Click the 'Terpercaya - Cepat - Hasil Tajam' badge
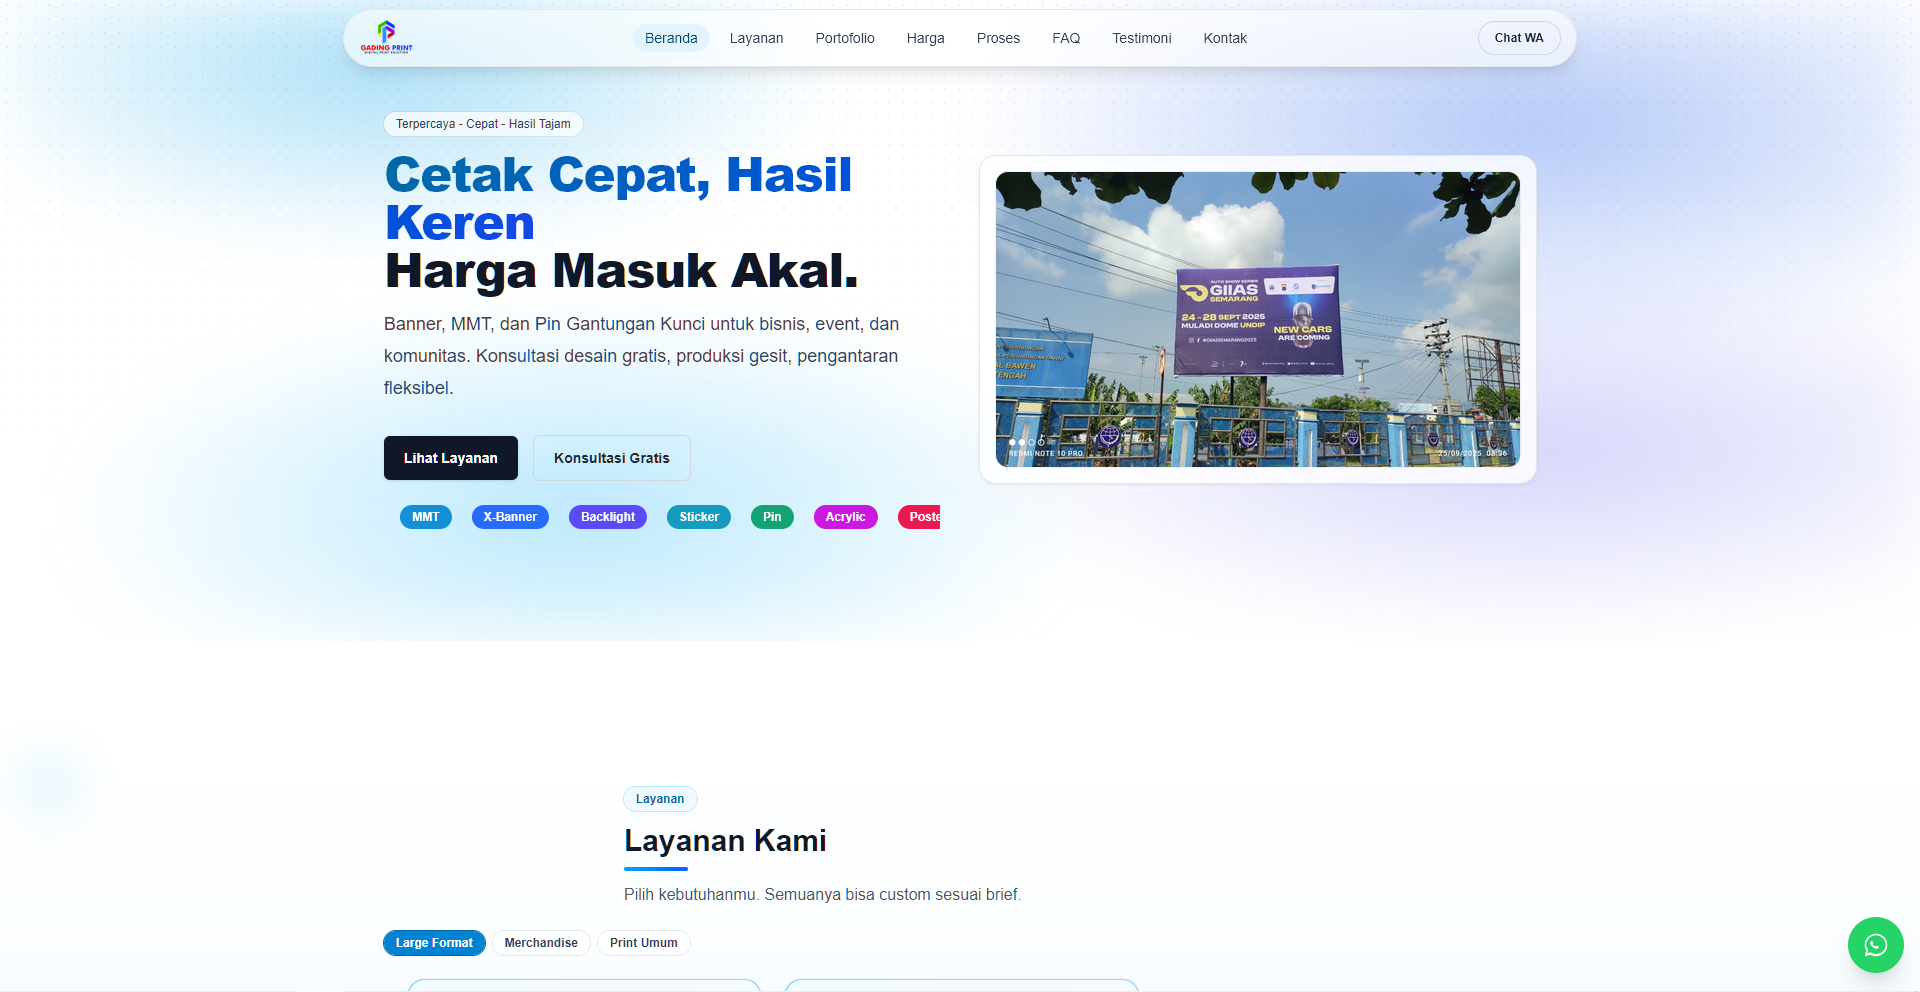The width and height of the screenshot is (1920, 992). [483, 124]
